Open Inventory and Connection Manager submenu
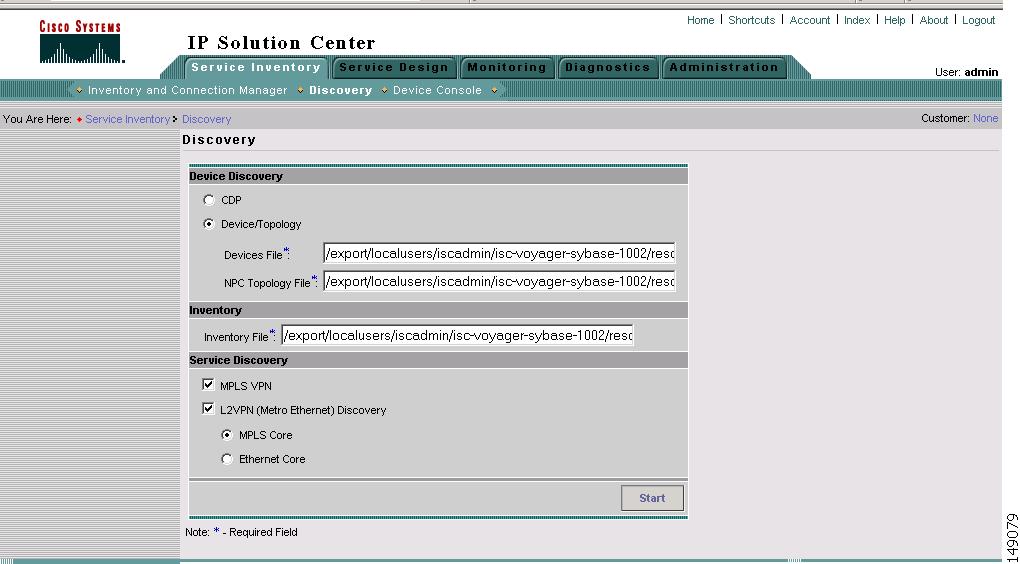 click(187, 90)
